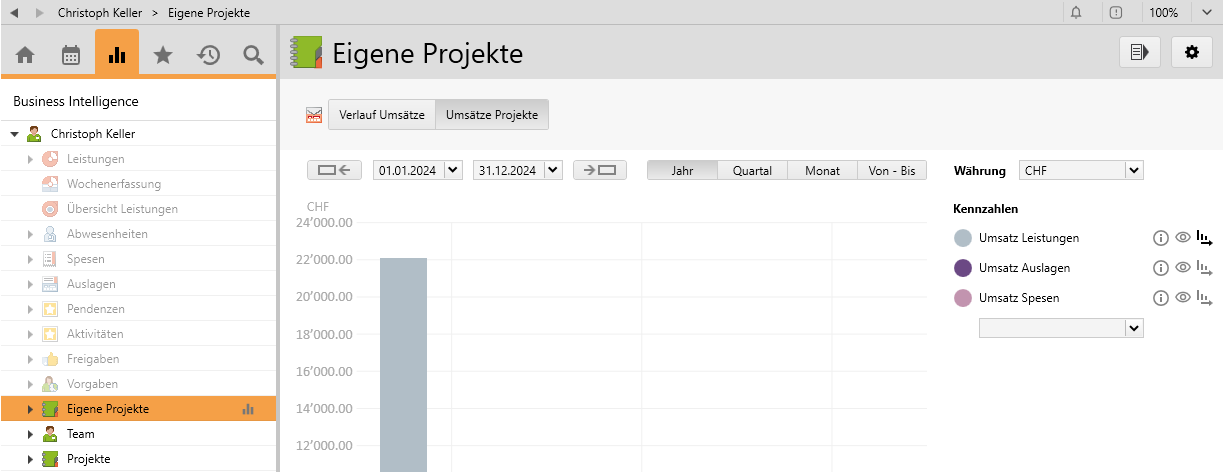The image size is (1224, 472).
Task: Toggle visibility of Umsatz Leistungen
Action: (x=1183, y=238)
